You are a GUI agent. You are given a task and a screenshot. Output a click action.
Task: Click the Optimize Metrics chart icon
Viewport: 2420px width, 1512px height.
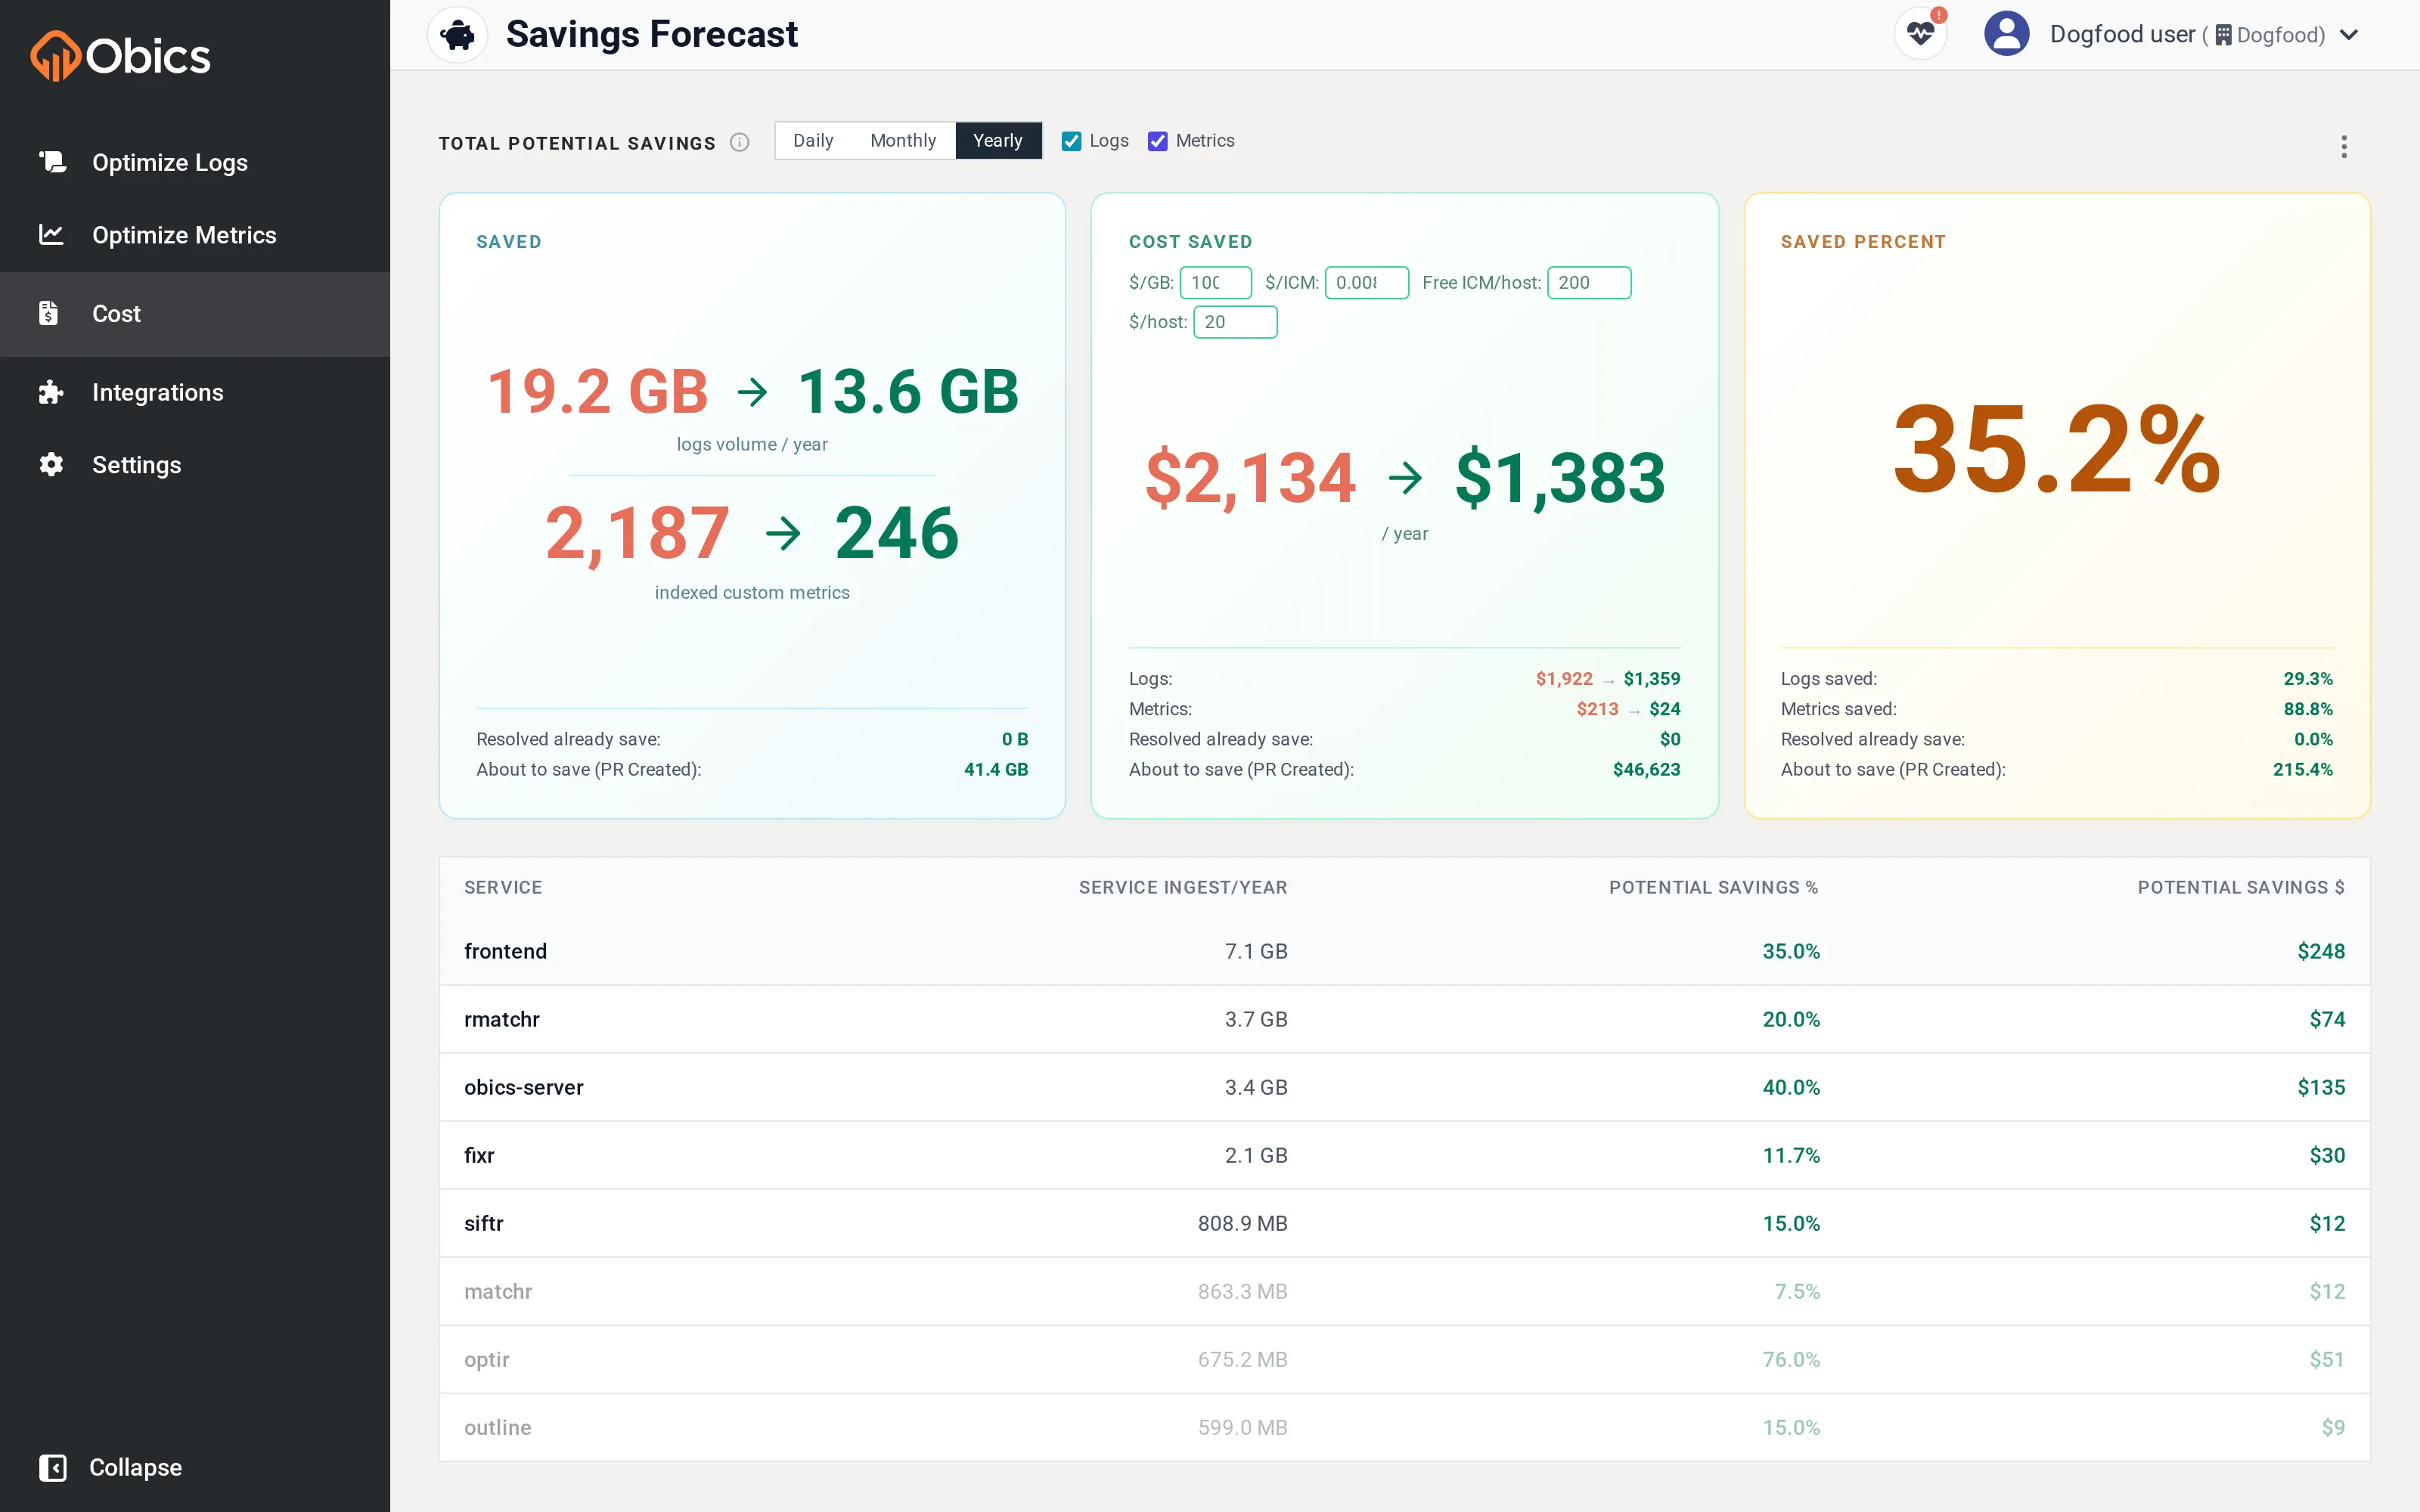coord(51,234)
